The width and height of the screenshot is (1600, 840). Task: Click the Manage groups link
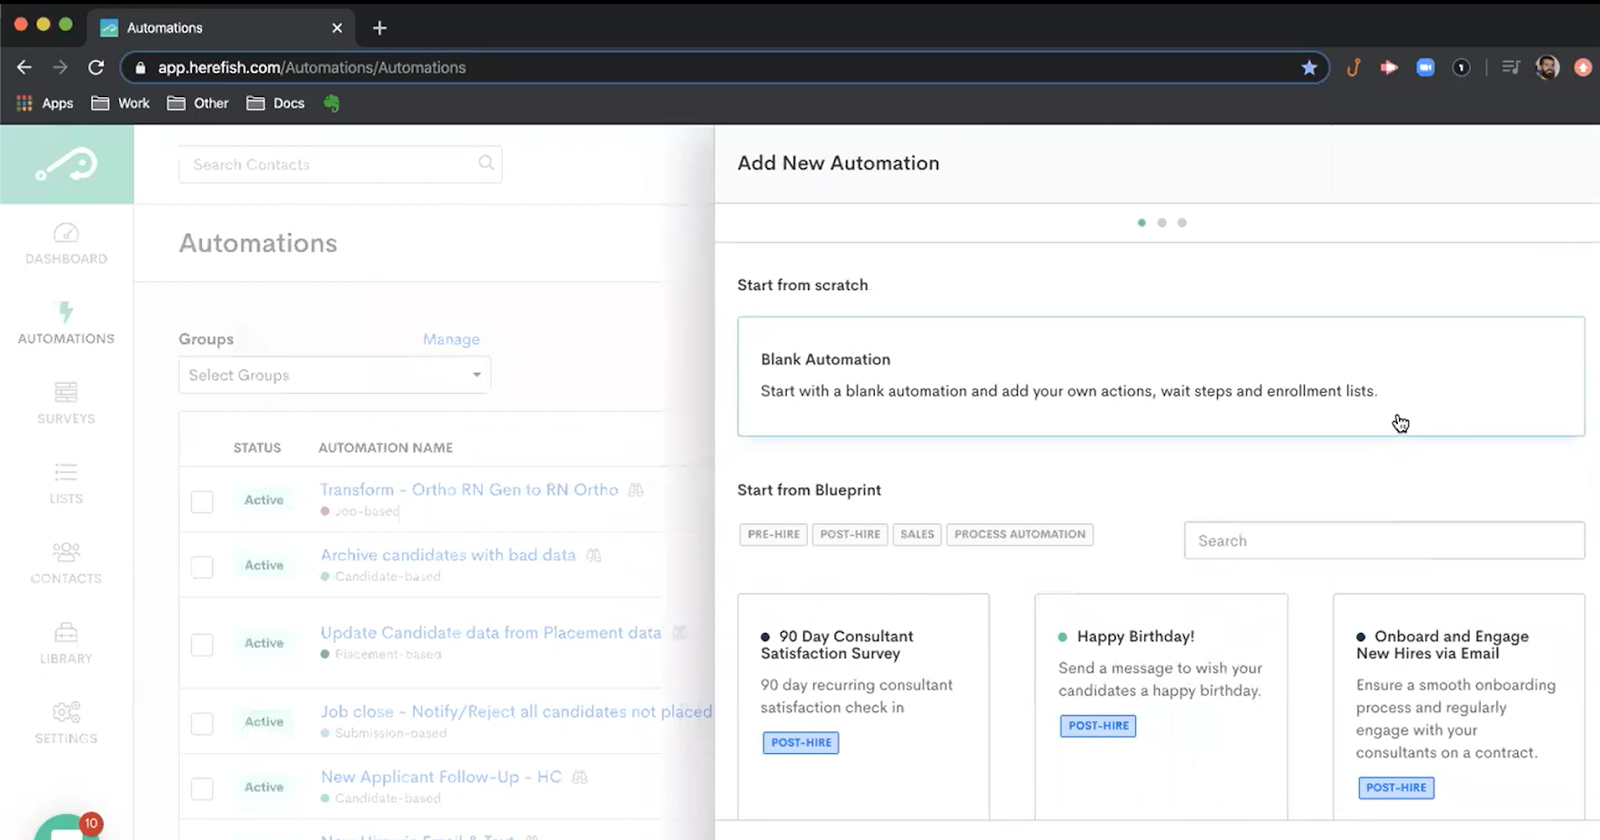[x=451, y=339]
